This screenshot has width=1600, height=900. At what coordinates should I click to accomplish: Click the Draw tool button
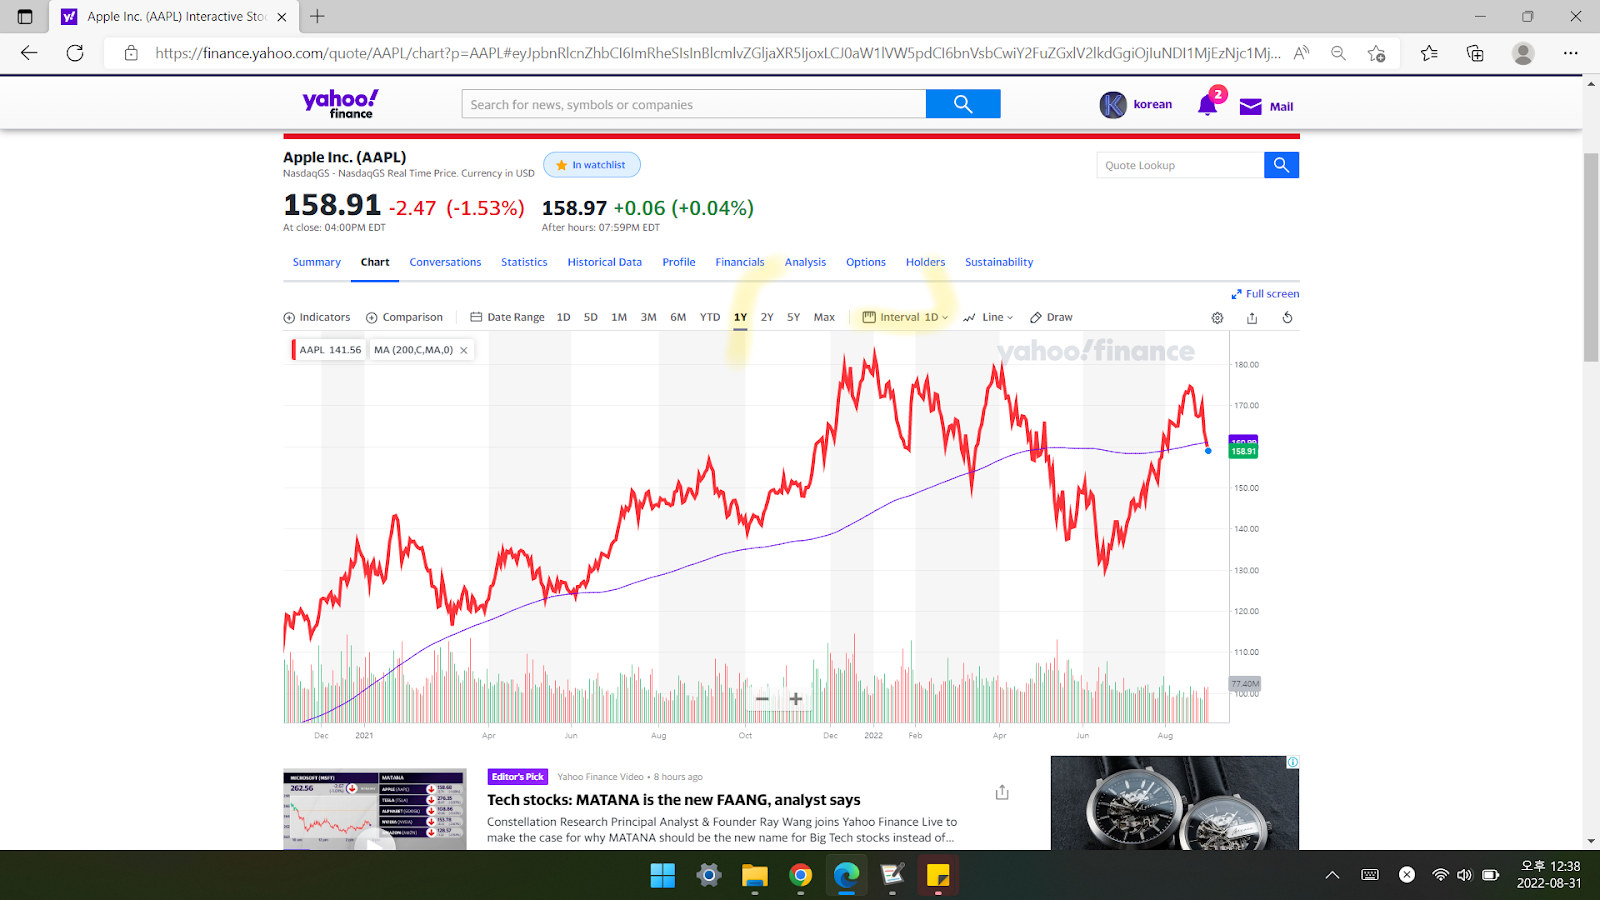click(x=1051, y=317)
